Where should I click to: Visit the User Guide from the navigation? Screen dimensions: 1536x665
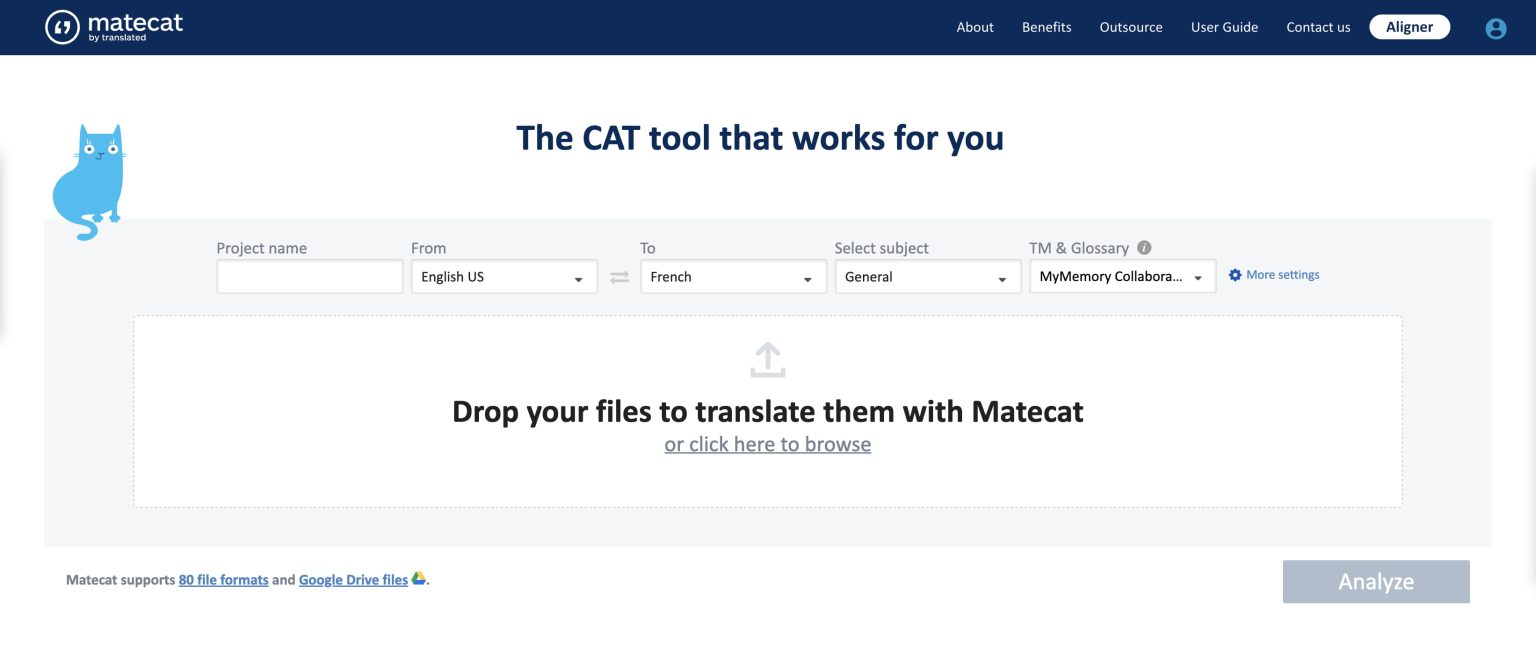(1224, 27)
